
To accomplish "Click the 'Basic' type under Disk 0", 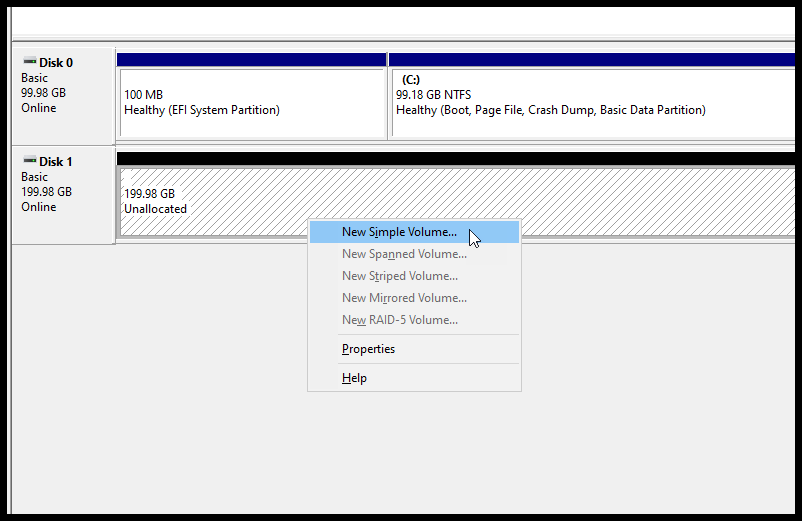I will pyautogui.click(x=34, y=78).
